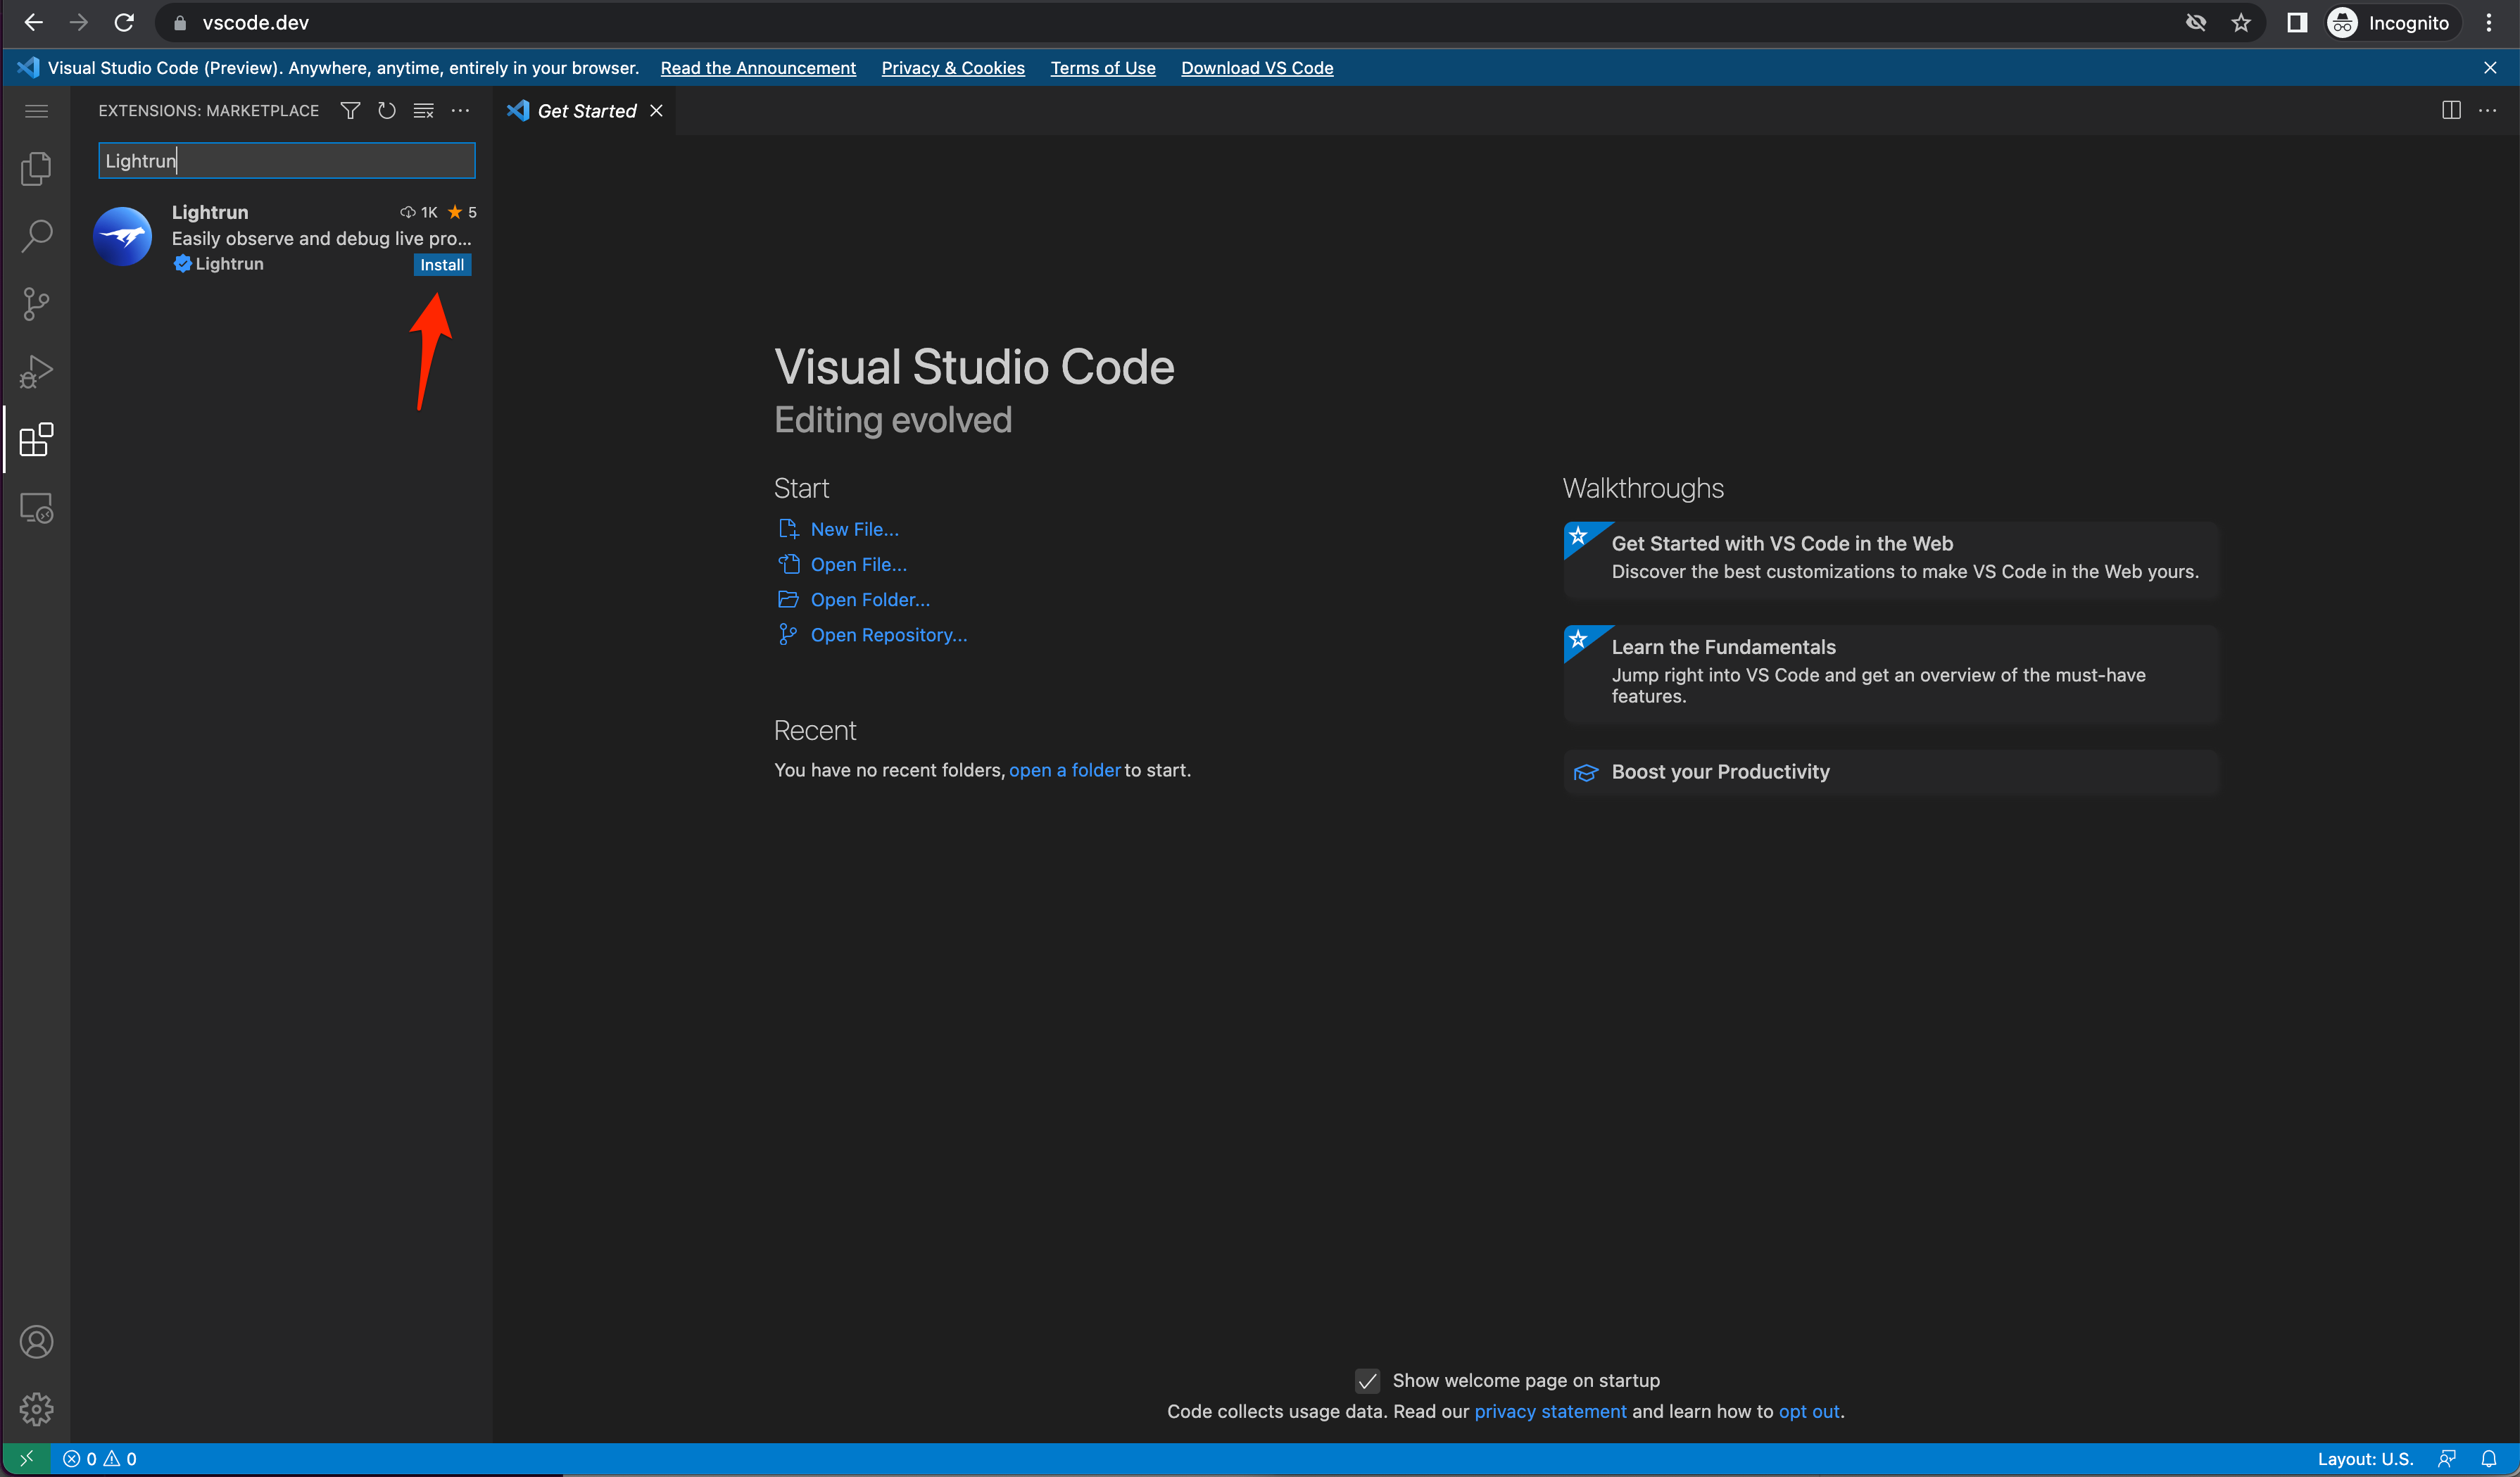
Task: Open the Remote Explorer icon
Action: 36,509
